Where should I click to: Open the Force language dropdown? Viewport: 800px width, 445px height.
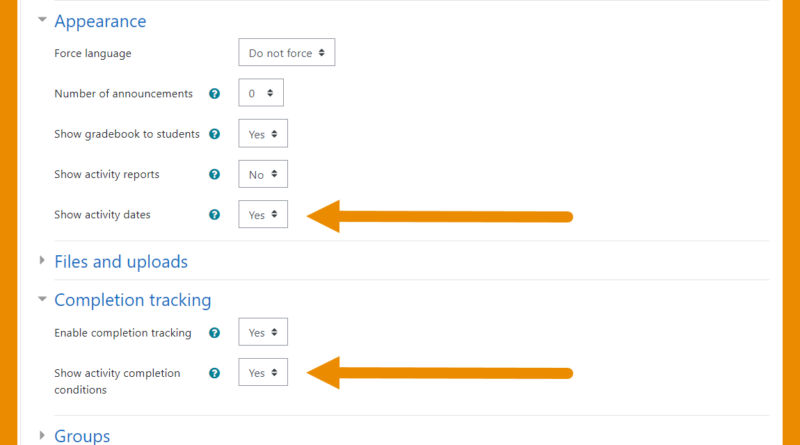(x=287, y=52)
